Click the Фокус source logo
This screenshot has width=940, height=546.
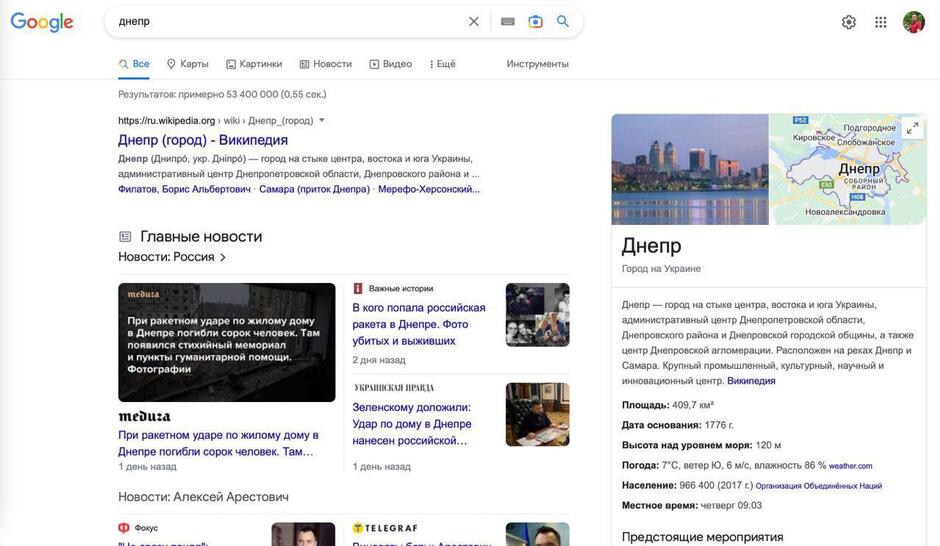point(123,527)
